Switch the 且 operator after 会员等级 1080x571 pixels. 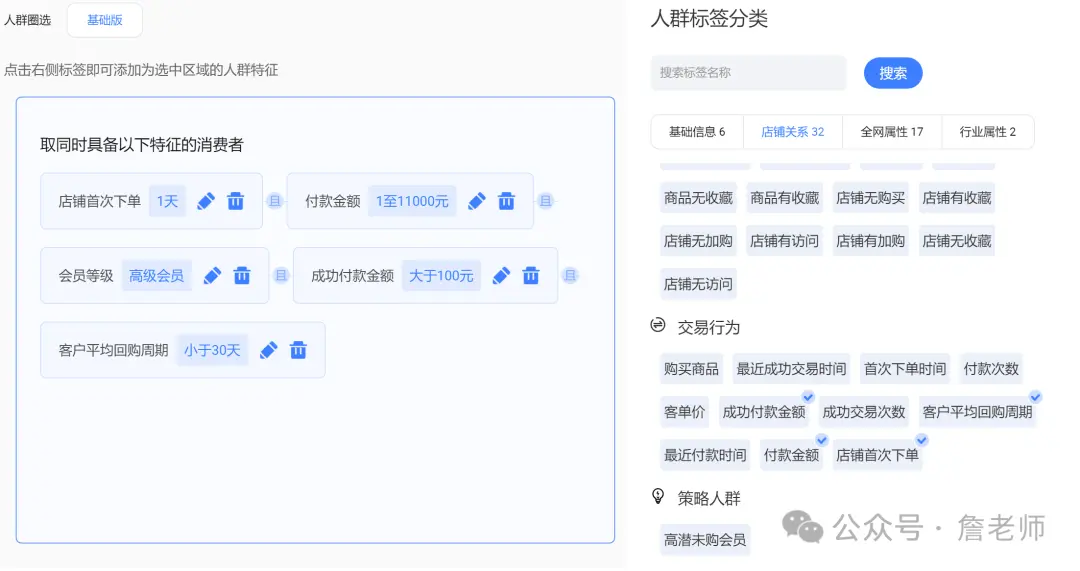281,276
